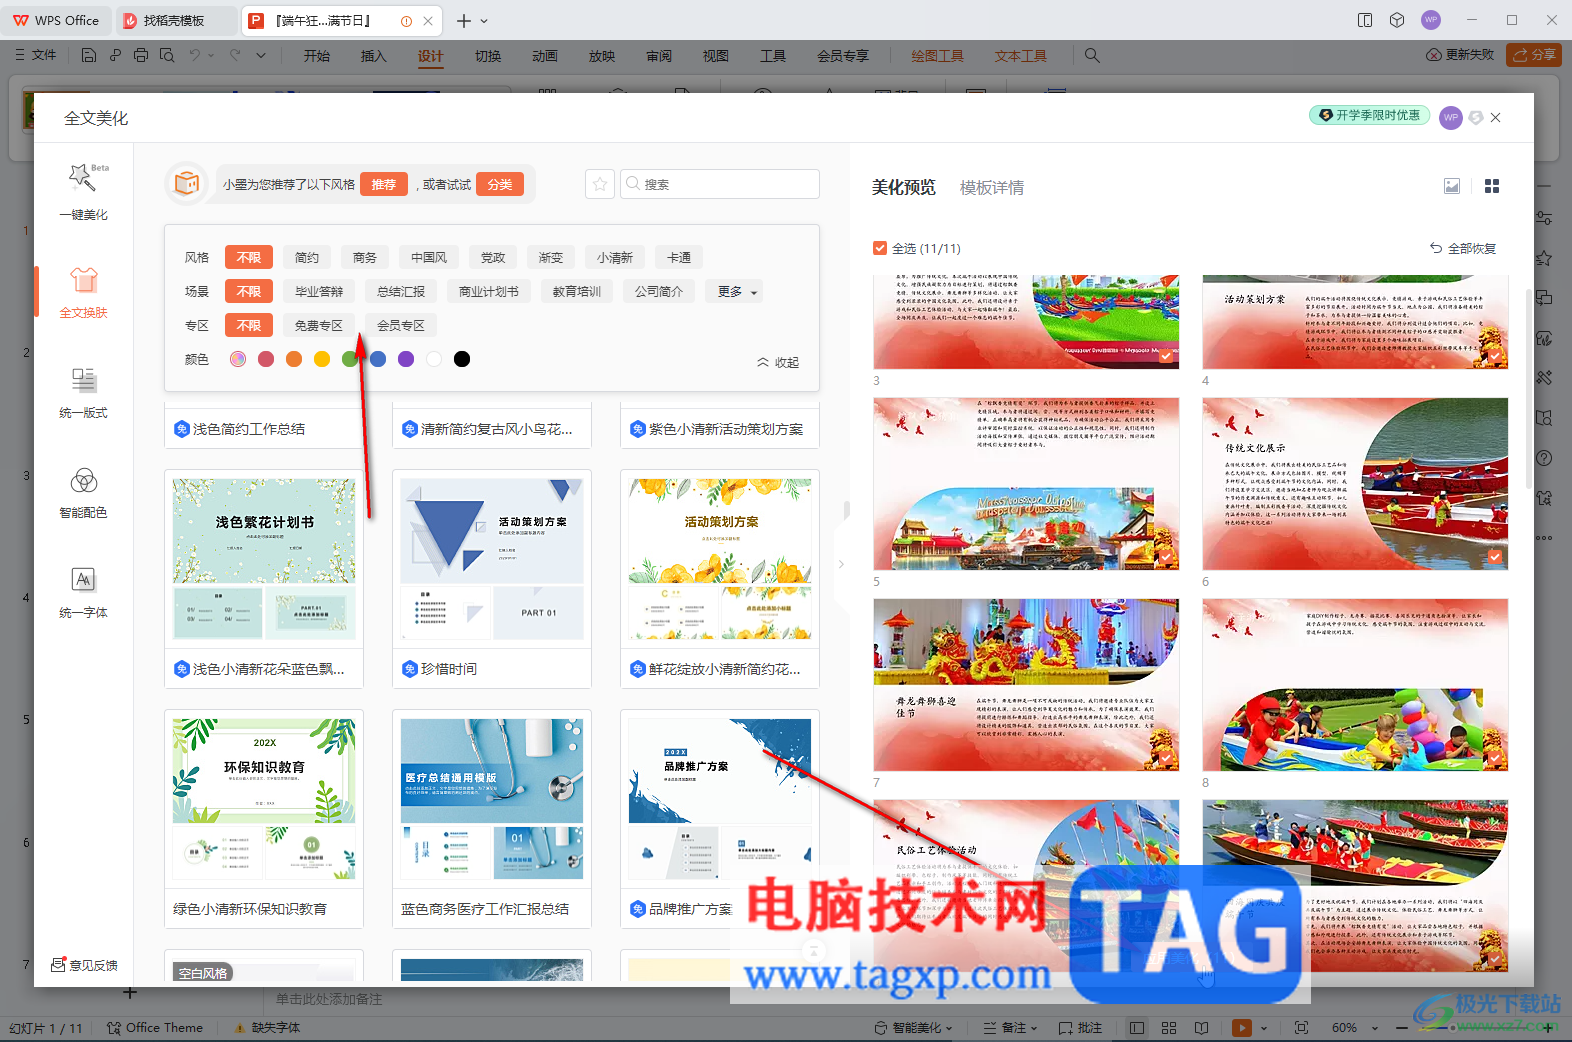Open the 开始 ribbon tab
Image resolution: width=1572 pixels, height=1042 pixels.
click(317, 56)
